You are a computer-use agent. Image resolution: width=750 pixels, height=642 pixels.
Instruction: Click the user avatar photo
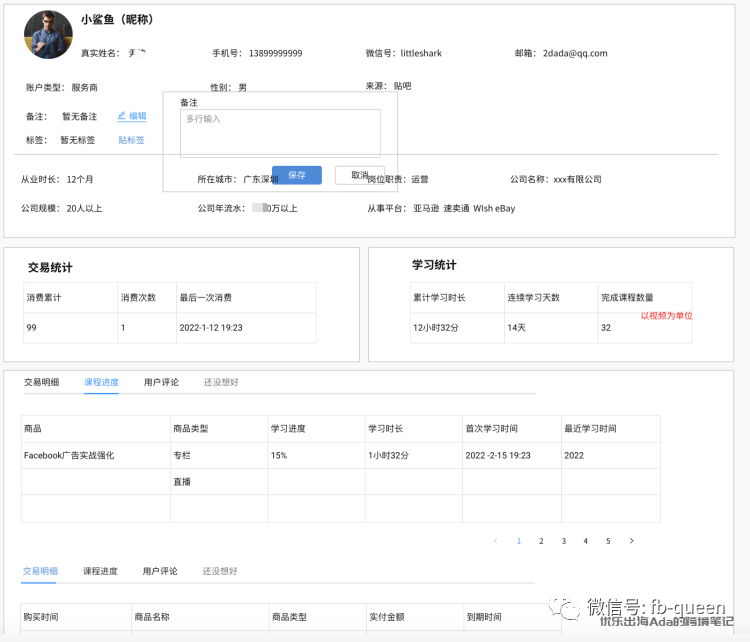[x=48, y=35]
